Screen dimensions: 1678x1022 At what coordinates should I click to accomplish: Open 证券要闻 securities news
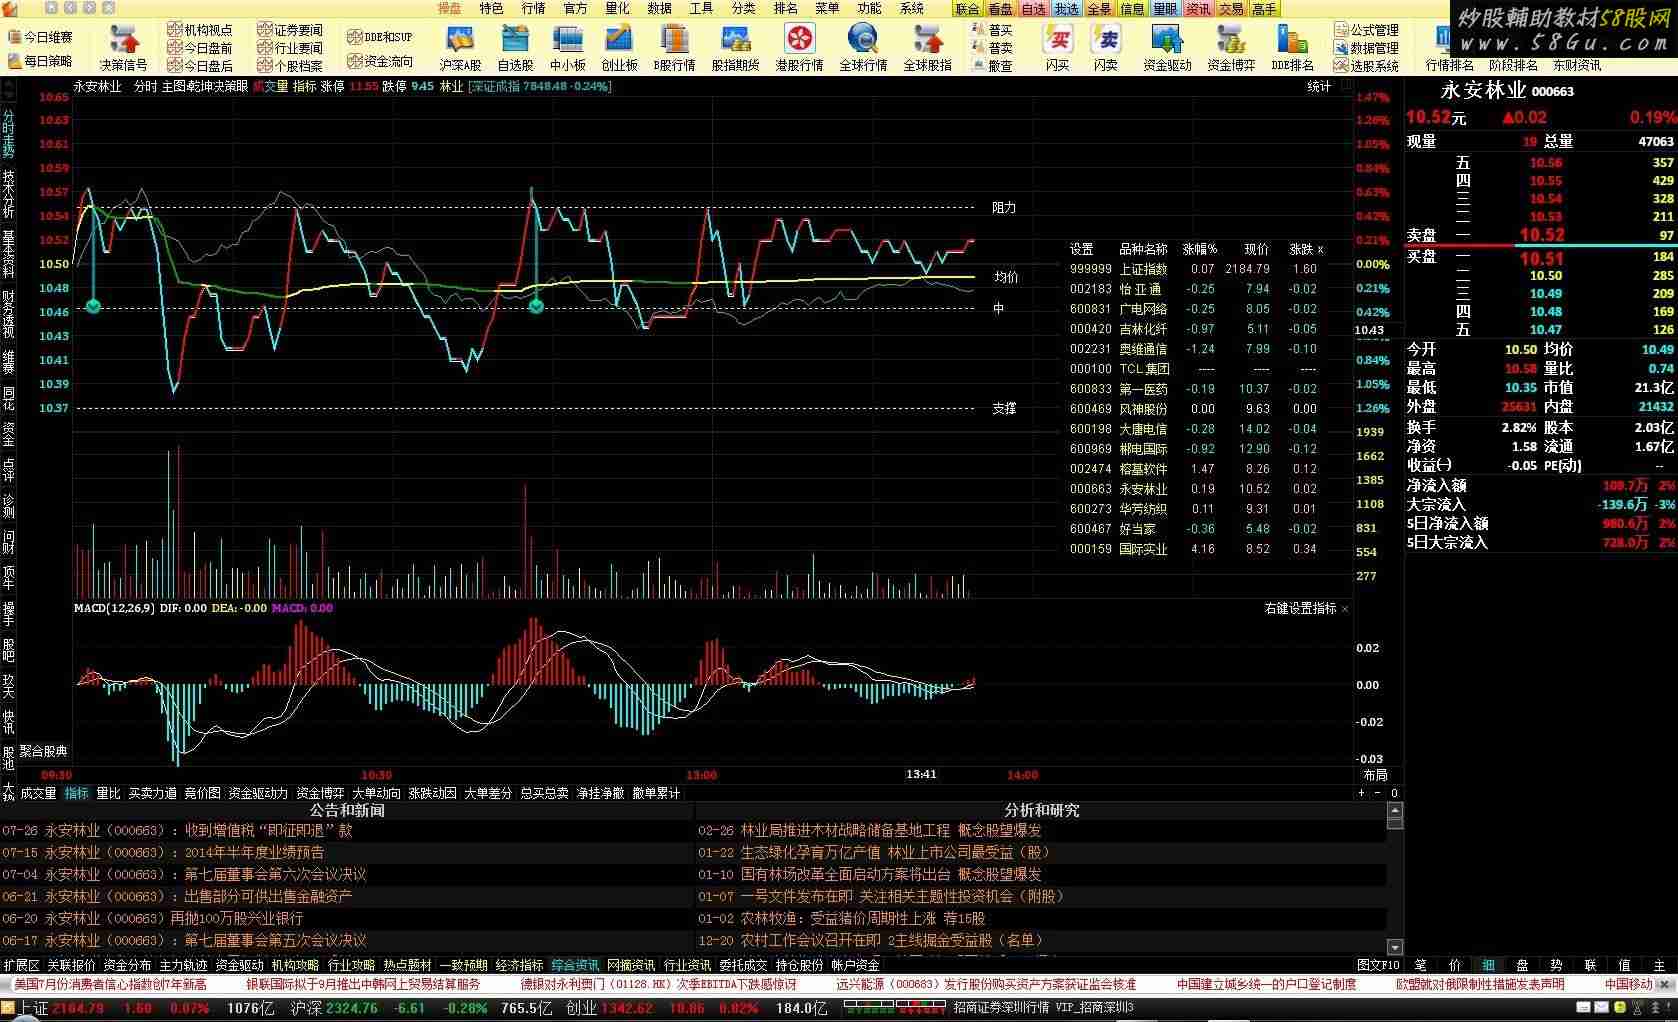(x=290, y=30)
